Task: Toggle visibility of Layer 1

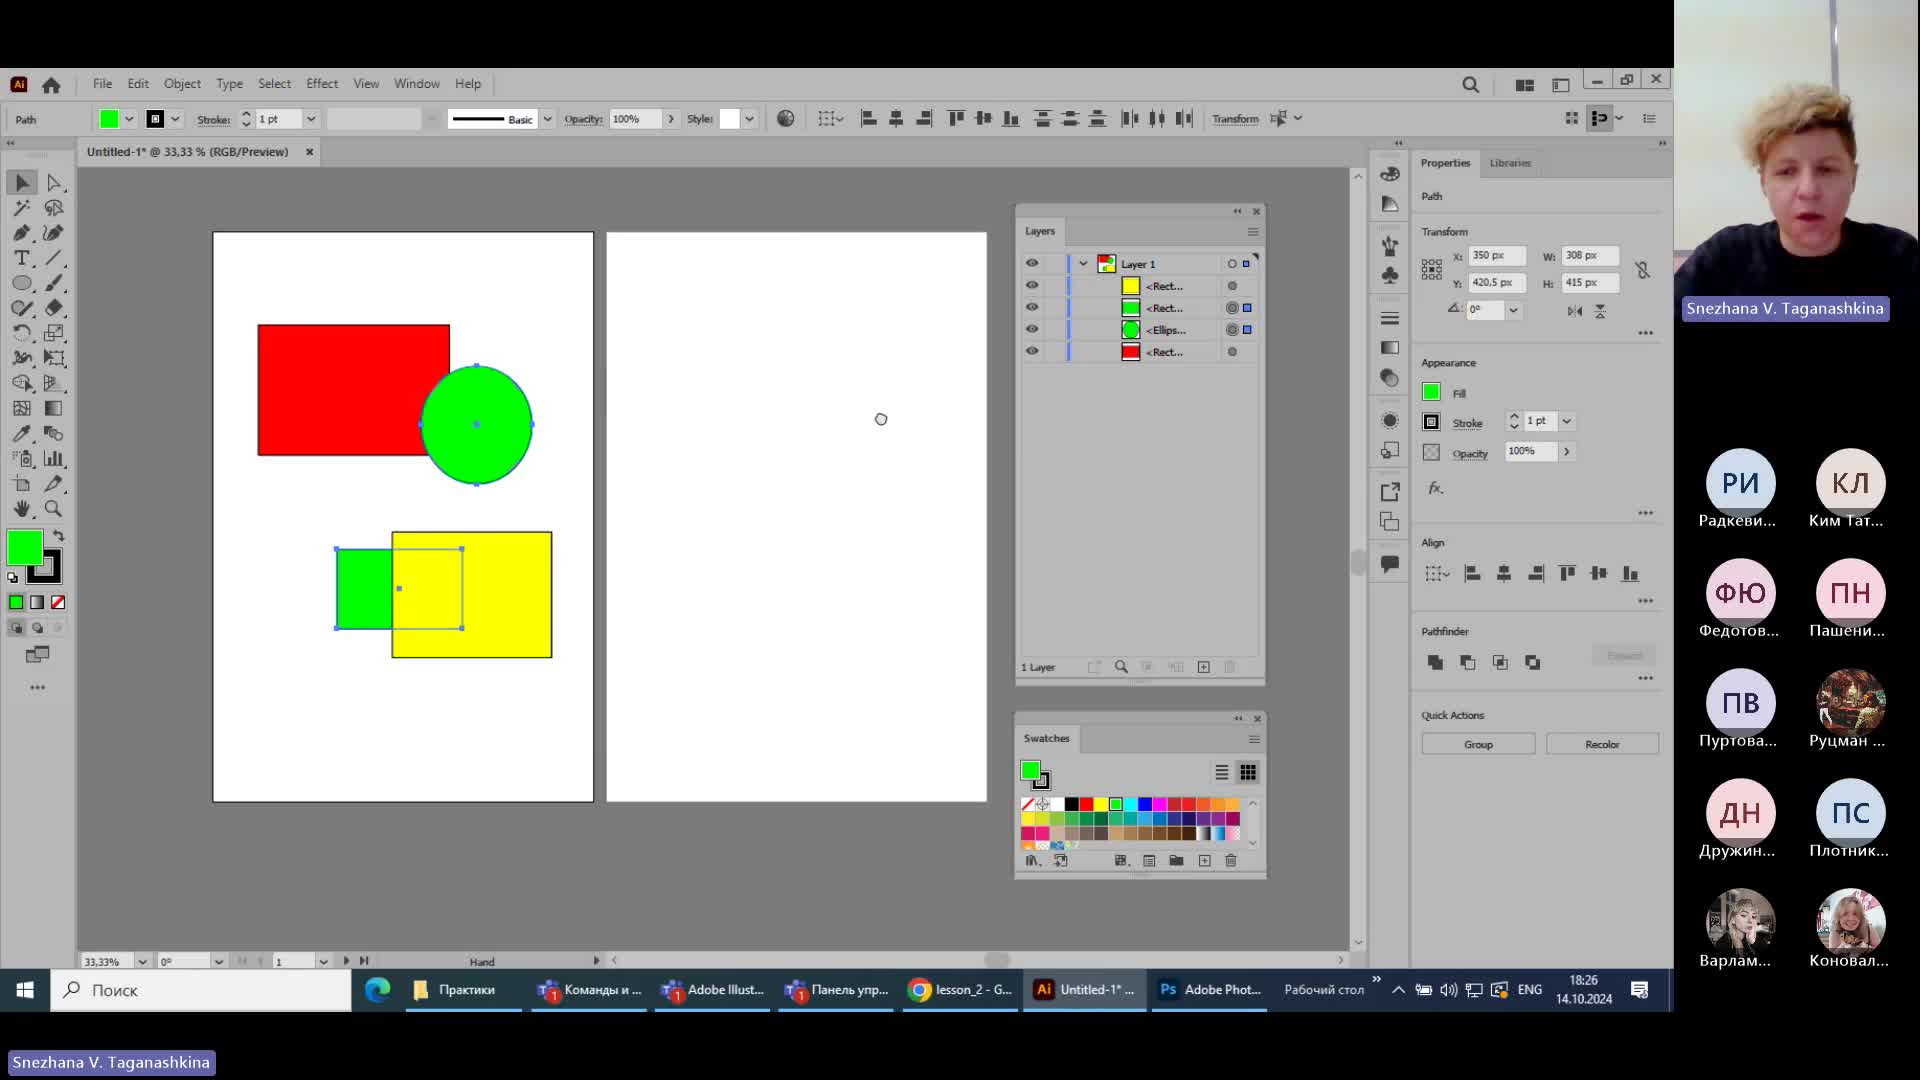Action: pyautogui.click(x=1032, y=264)
